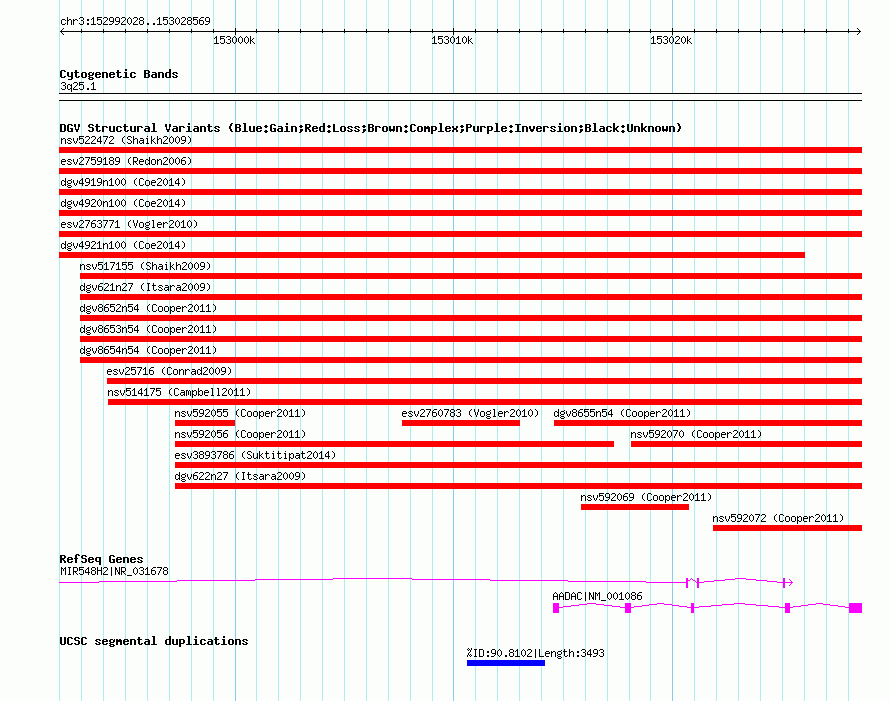
Task: Click the red bar under nsv592055
Action: coord(205,423)
